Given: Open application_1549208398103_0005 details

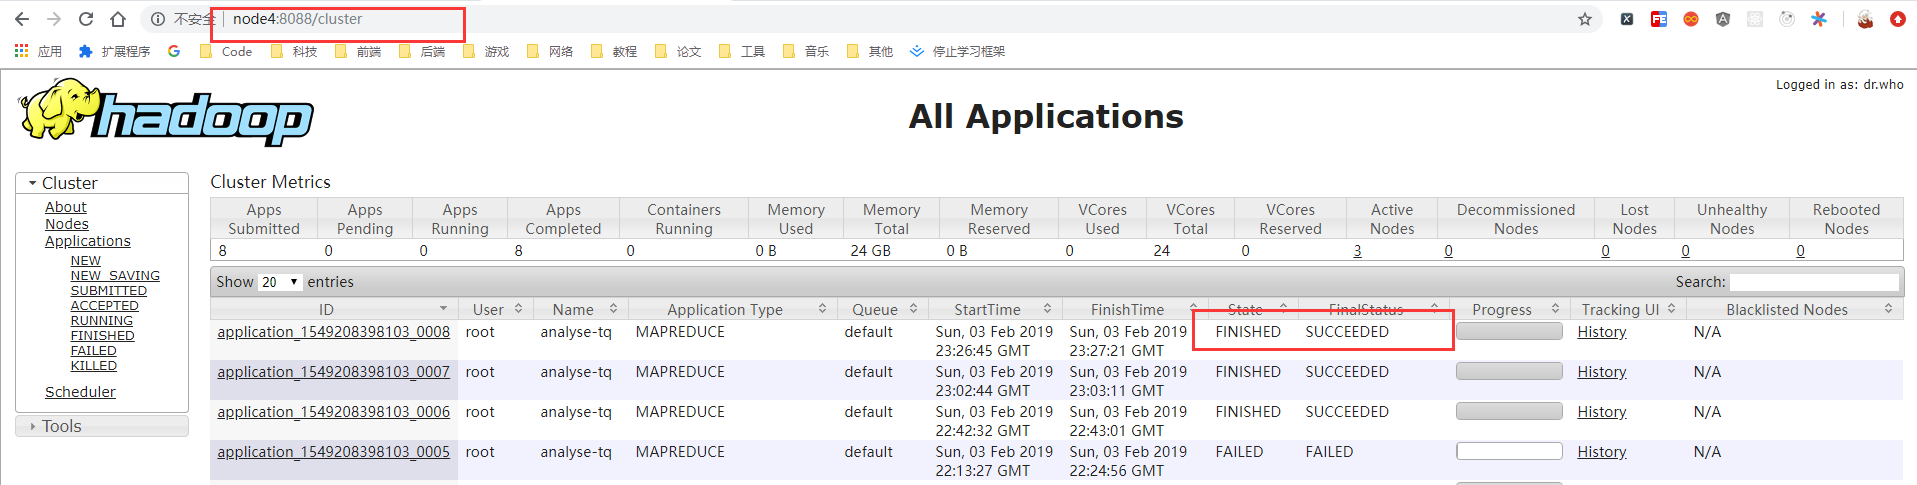Looking at the screenshot, I should (x=334, y=452).
